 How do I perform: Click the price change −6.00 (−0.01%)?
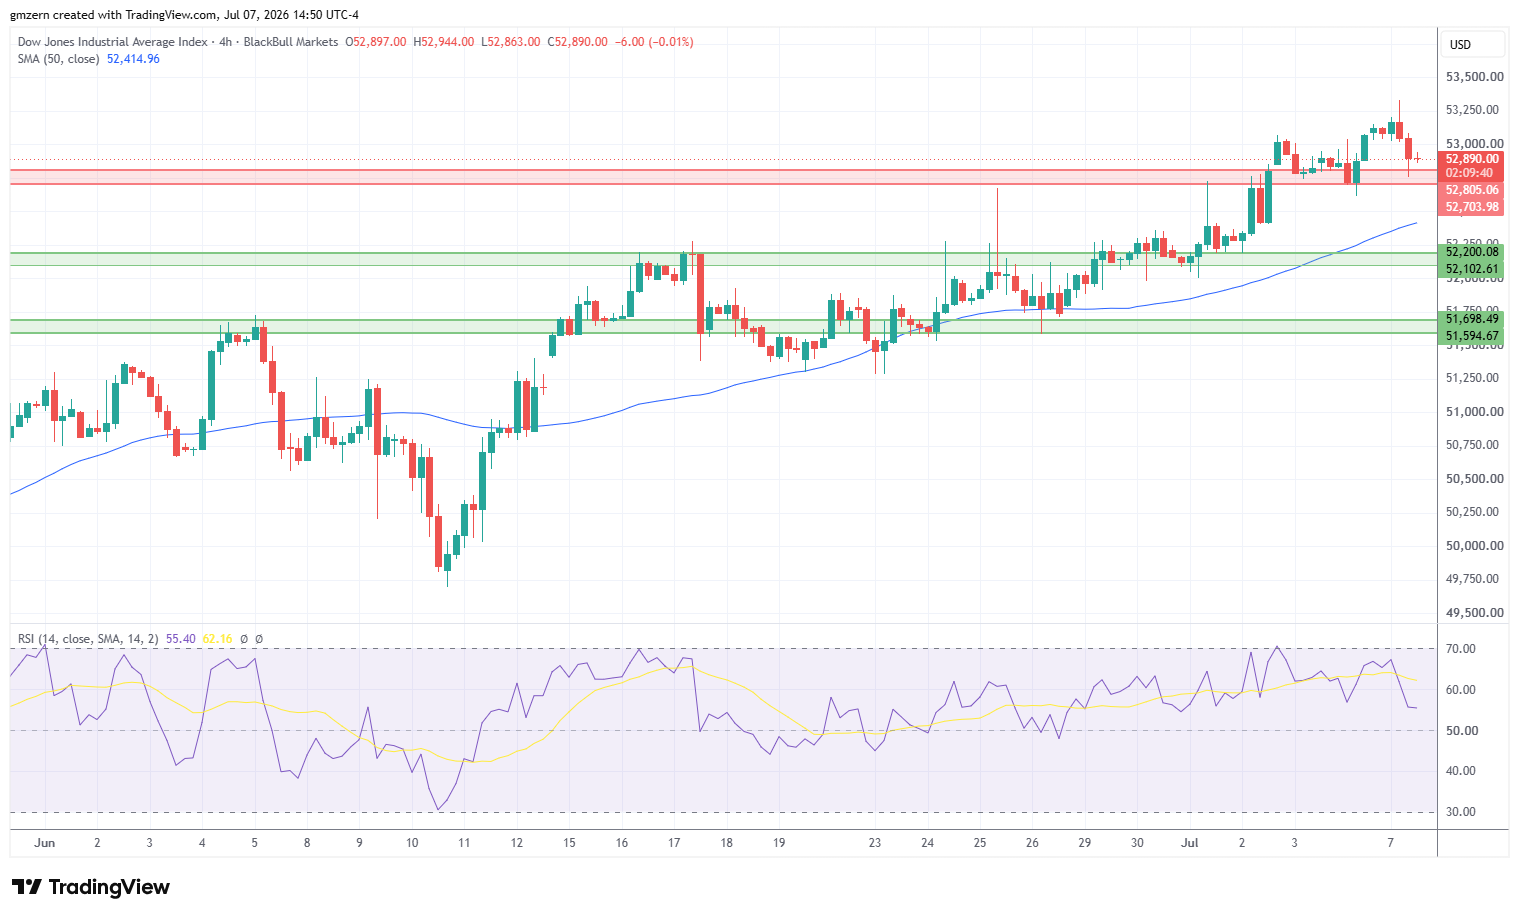[654, 42]
